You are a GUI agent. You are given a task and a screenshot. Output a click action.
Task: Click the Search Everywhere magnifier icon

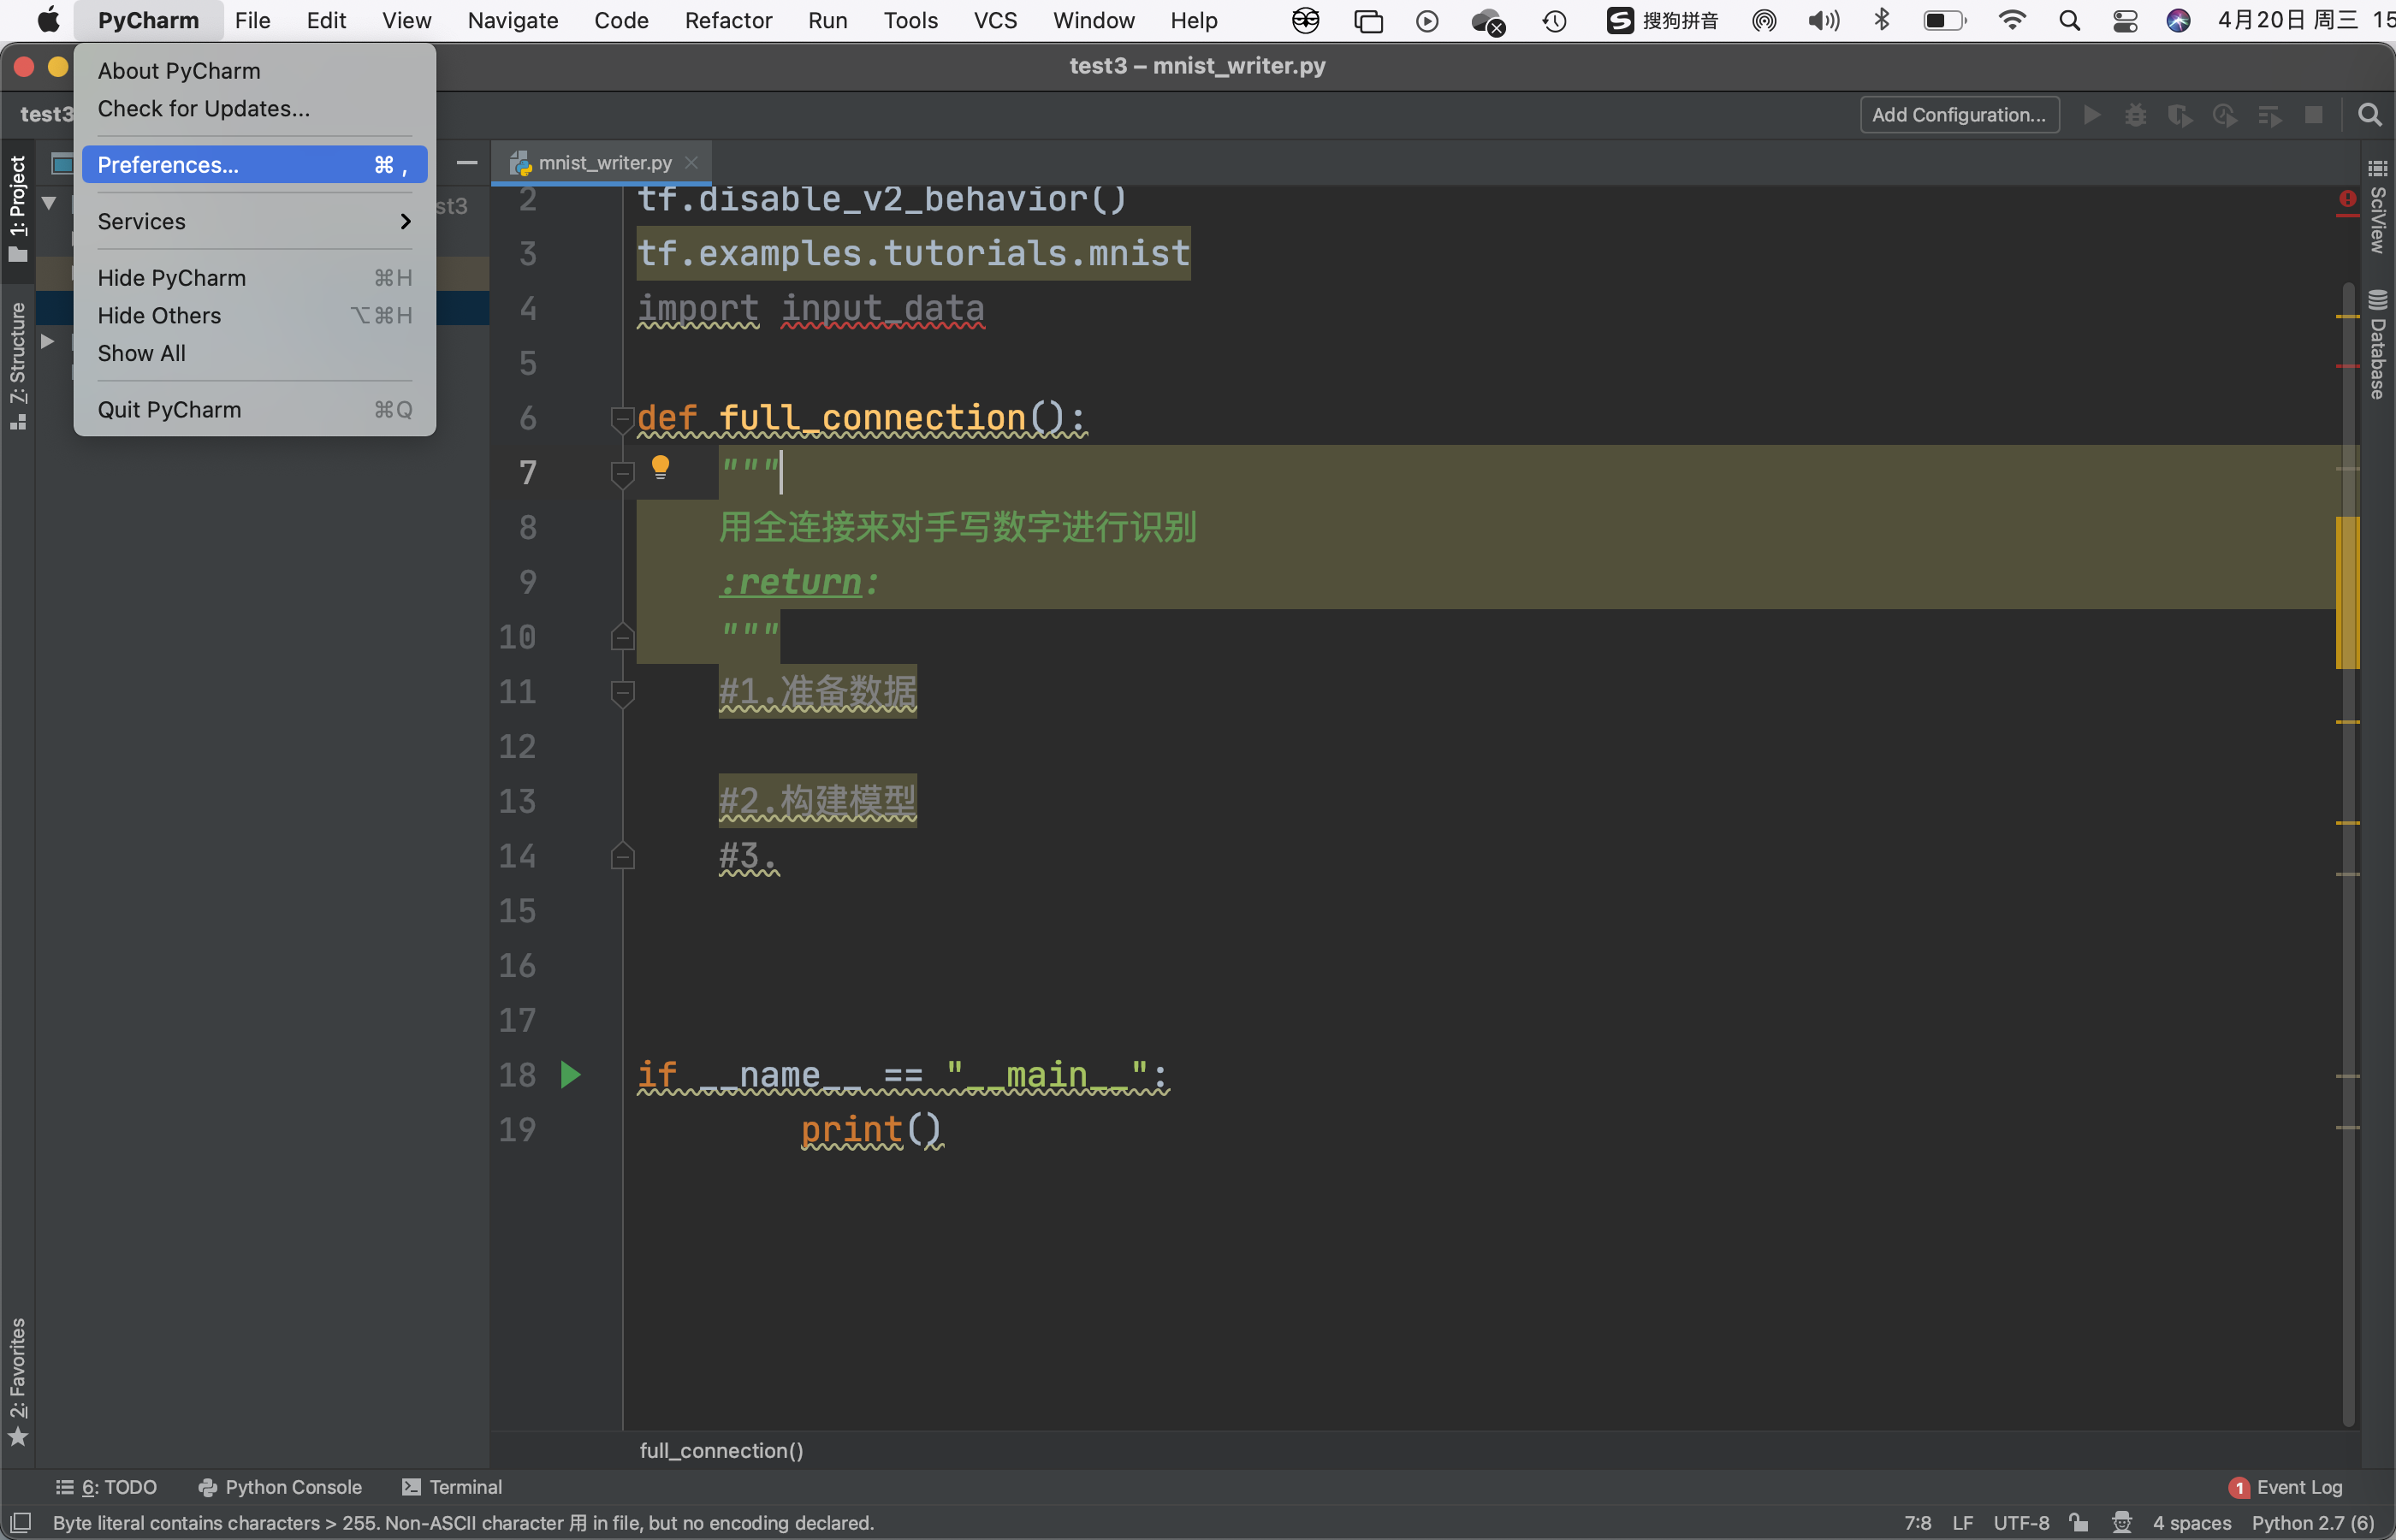(2368, 115)
